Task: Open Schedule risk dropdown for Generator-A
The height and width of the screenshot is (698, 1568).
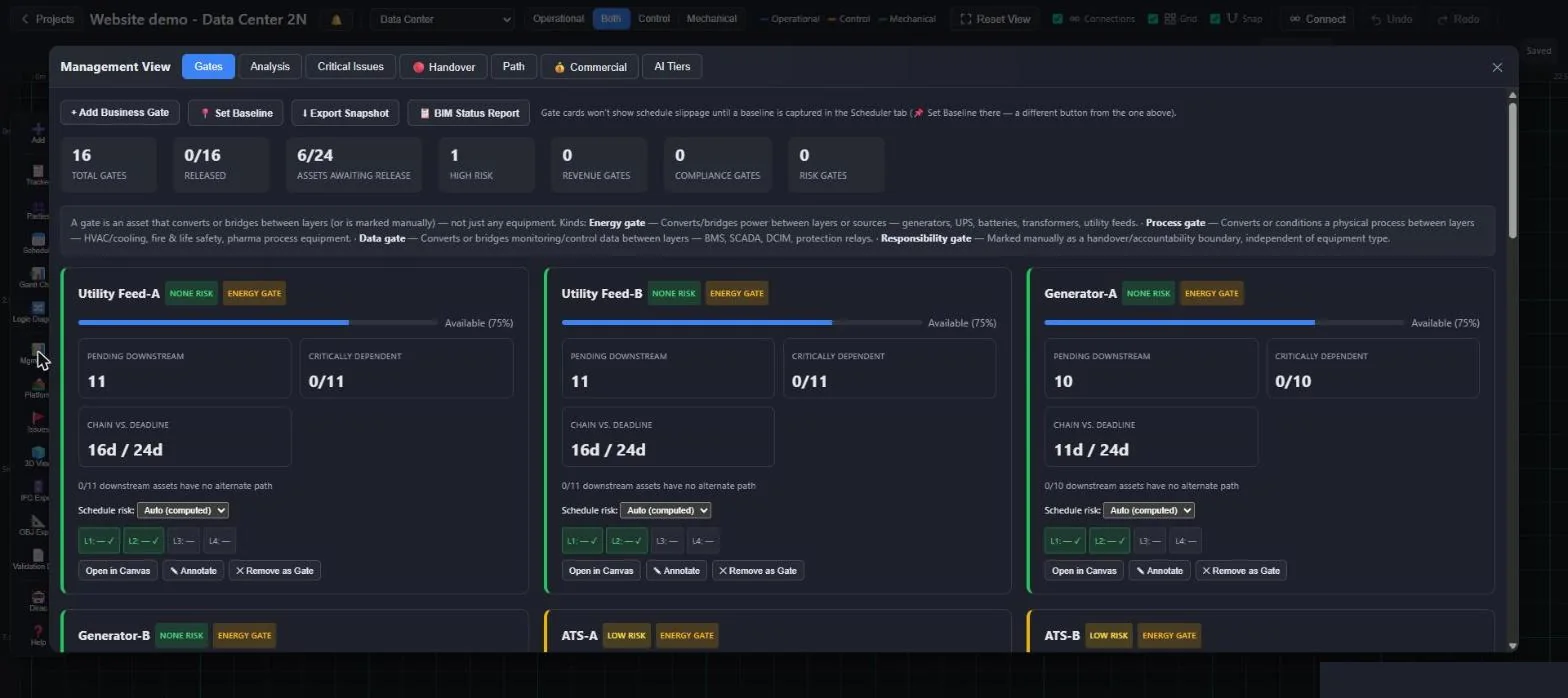Action: pos(1148,510)
